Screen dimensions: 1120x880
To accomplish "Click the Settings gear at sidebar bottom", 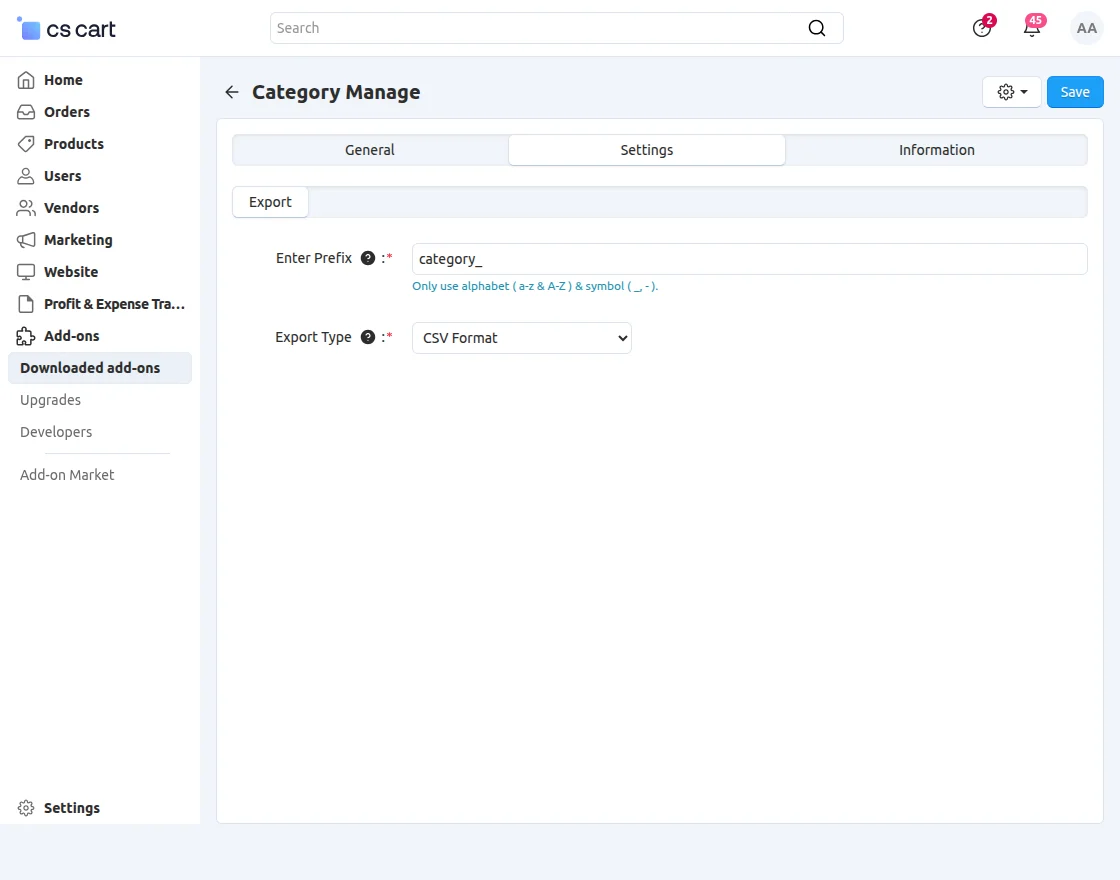I will [25, 807].
